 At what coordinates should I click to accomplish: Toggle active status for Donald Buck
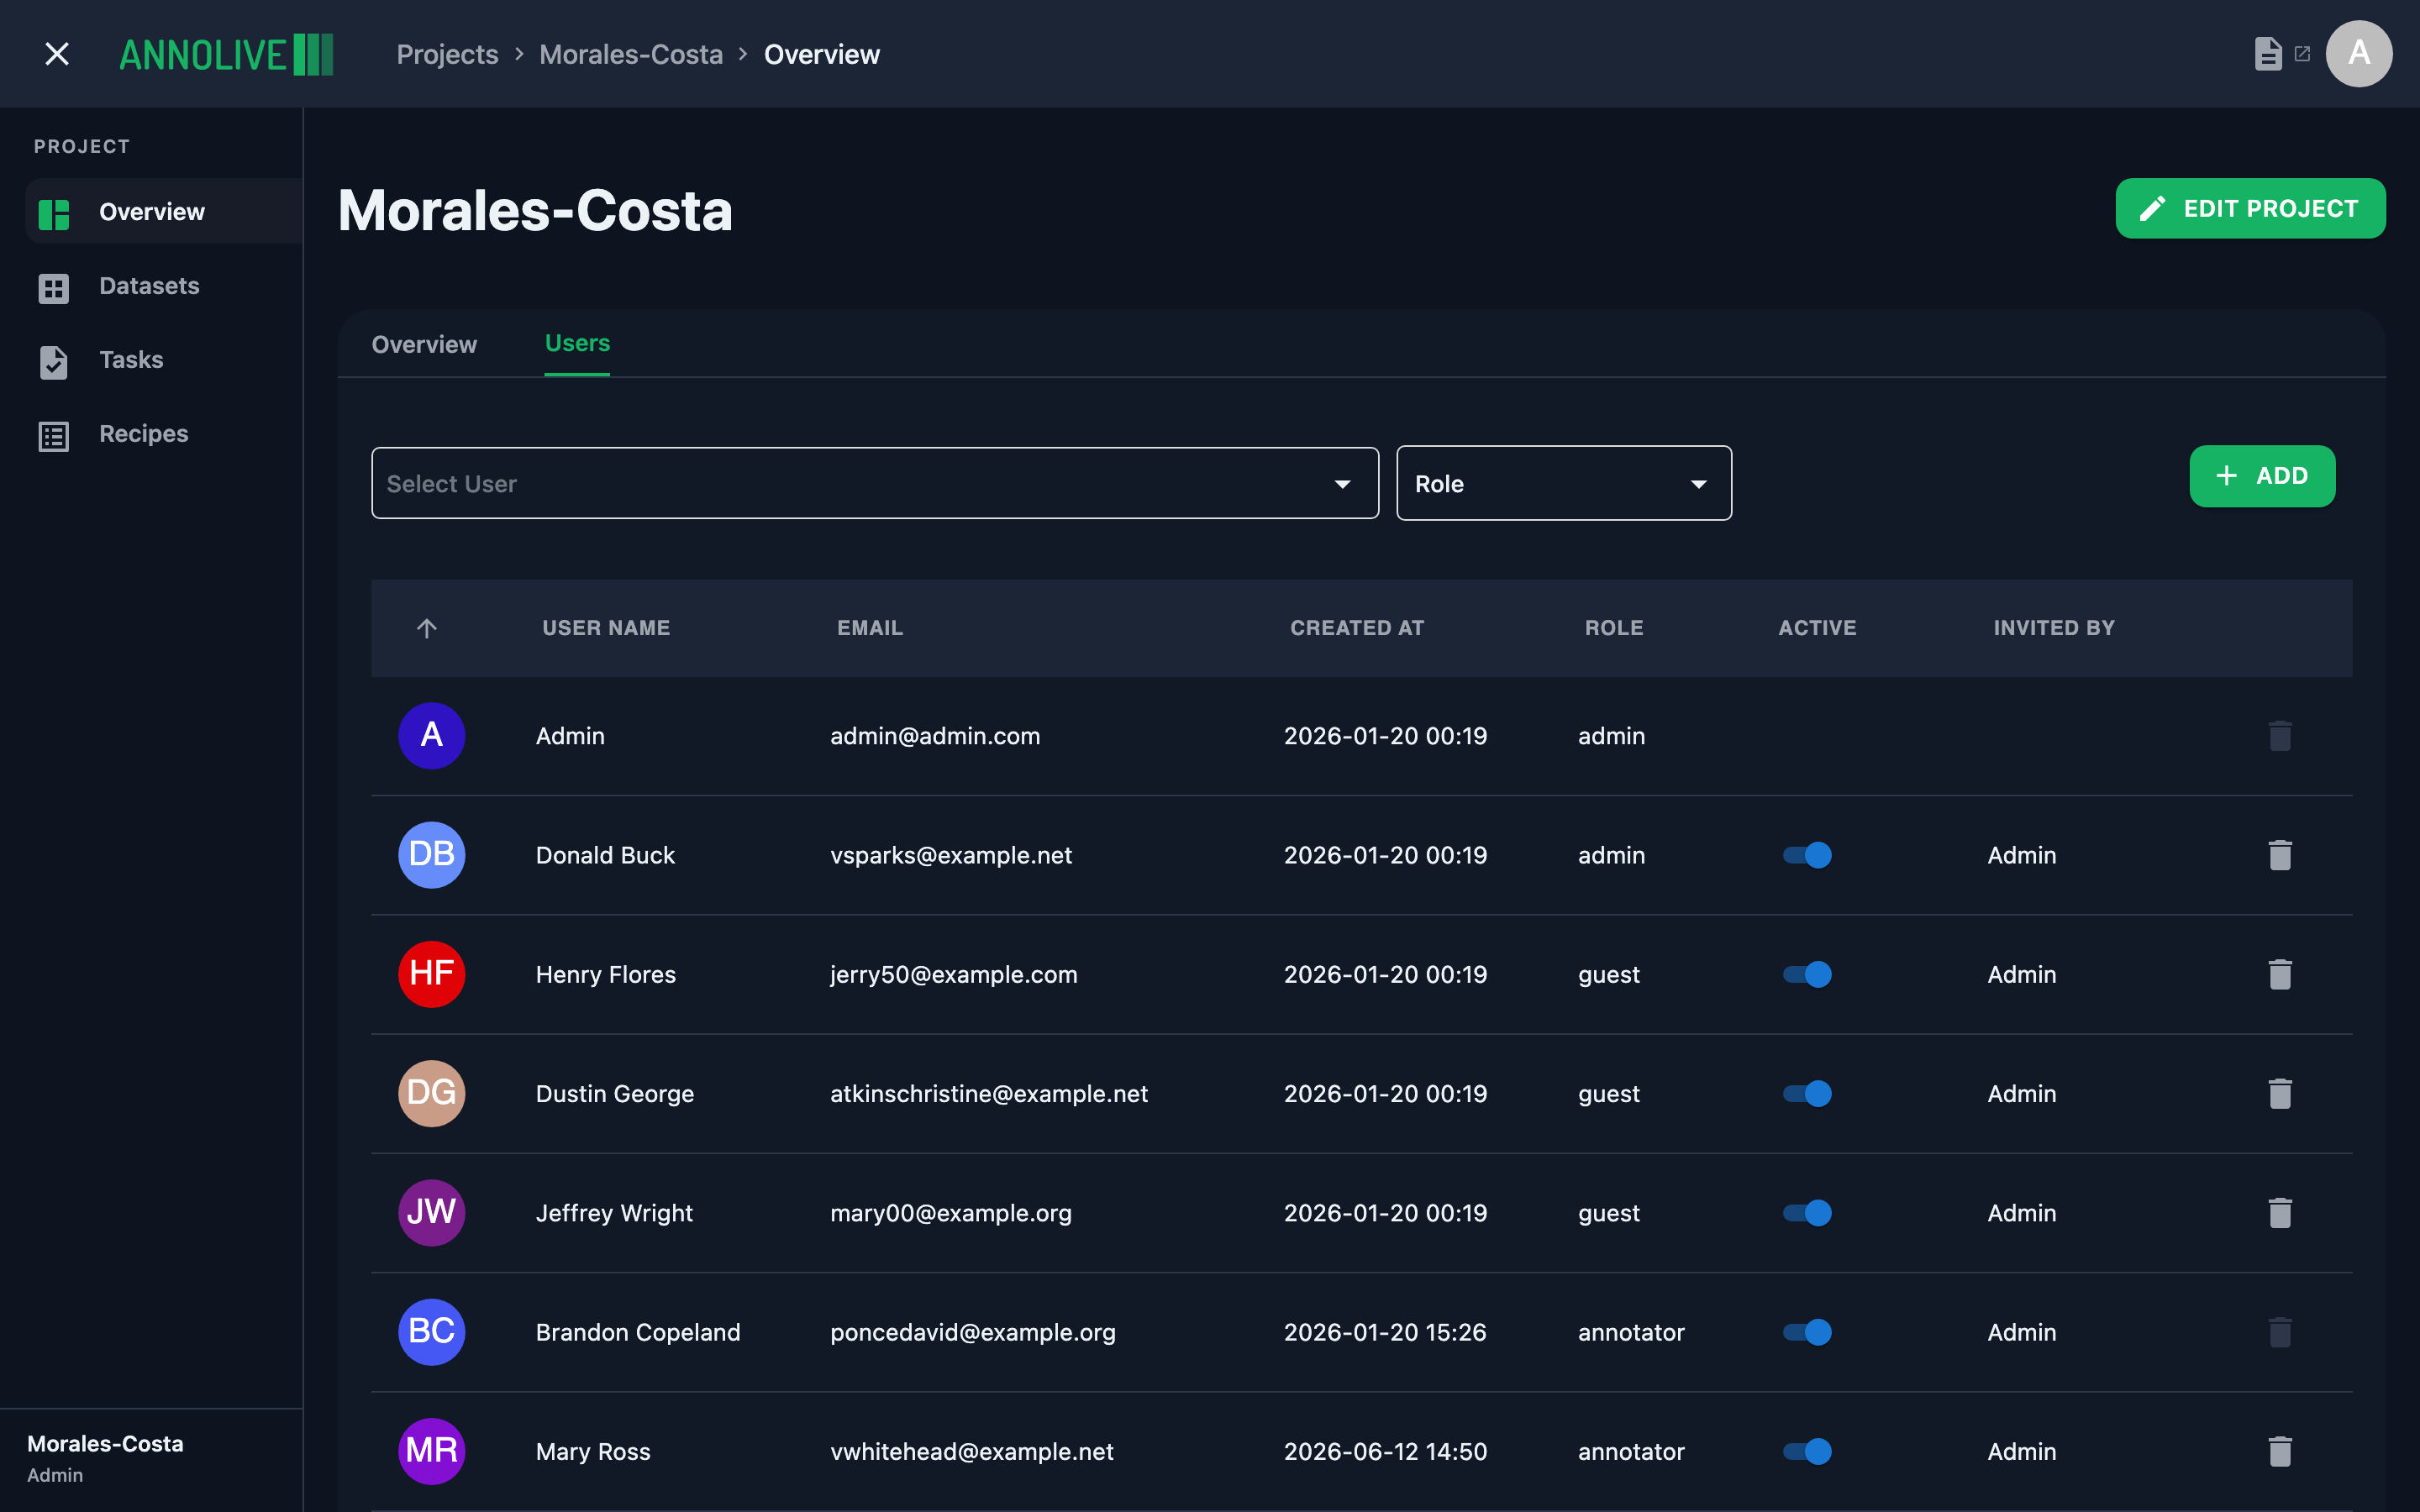pyautogui.click(x=1807, y=855)
